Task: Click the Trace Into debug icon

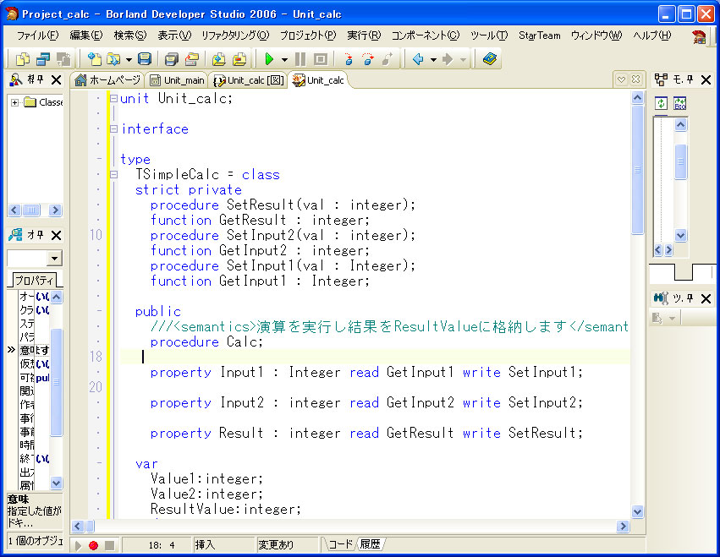Action: (348, 59)
